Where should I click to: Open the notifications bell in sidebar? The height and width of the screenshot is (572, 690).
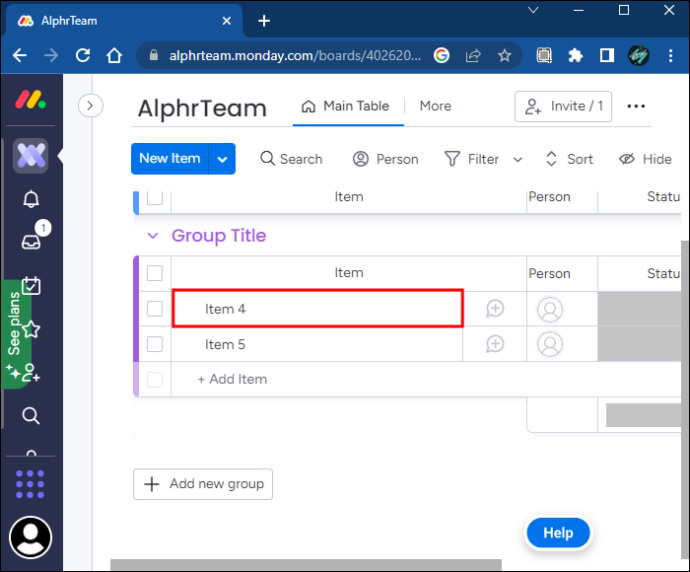(x=31, y=199)
